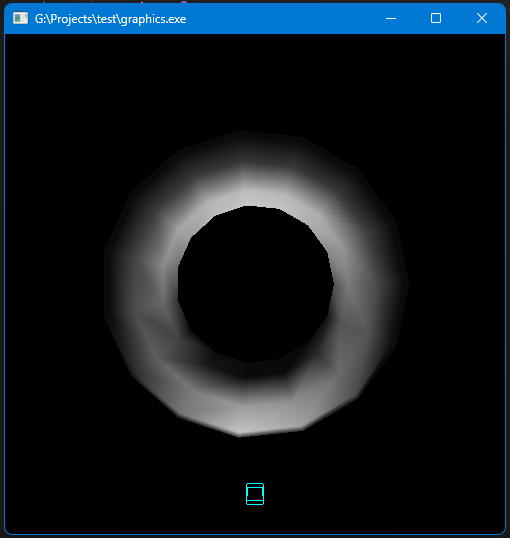
Task: Click black canvas between torus and cyan box
Action: click(255, 460)
